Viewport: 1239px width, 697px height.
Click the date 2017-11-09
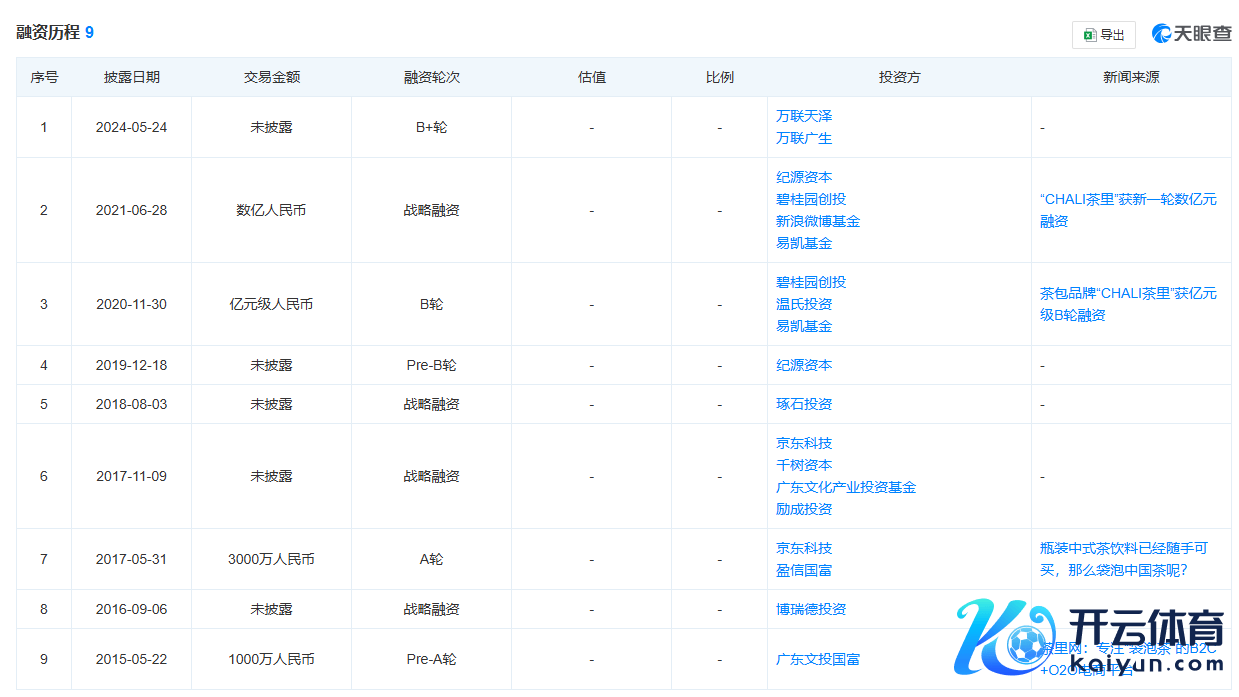click(x=131, y=476)
